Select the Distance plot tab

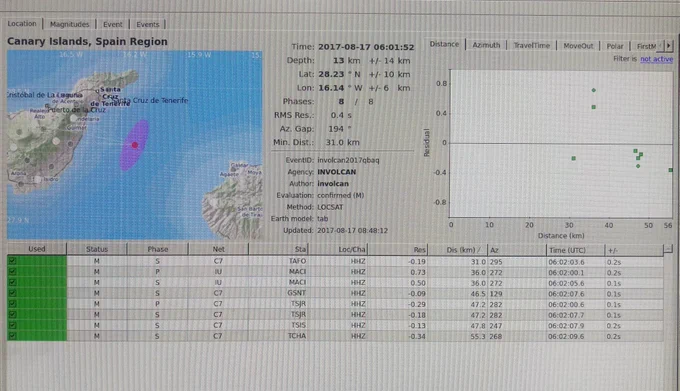tap(444, 44)
